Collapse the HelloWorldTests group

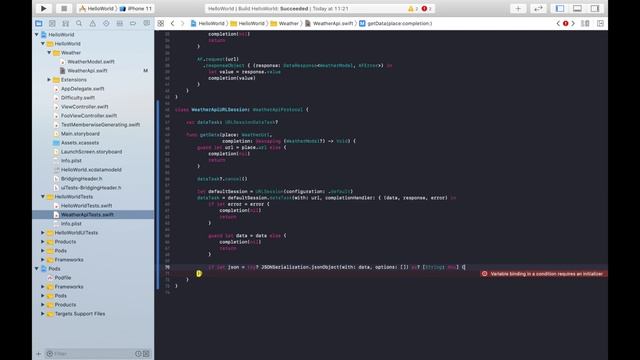pyautogui.click(x=43, y=197)
